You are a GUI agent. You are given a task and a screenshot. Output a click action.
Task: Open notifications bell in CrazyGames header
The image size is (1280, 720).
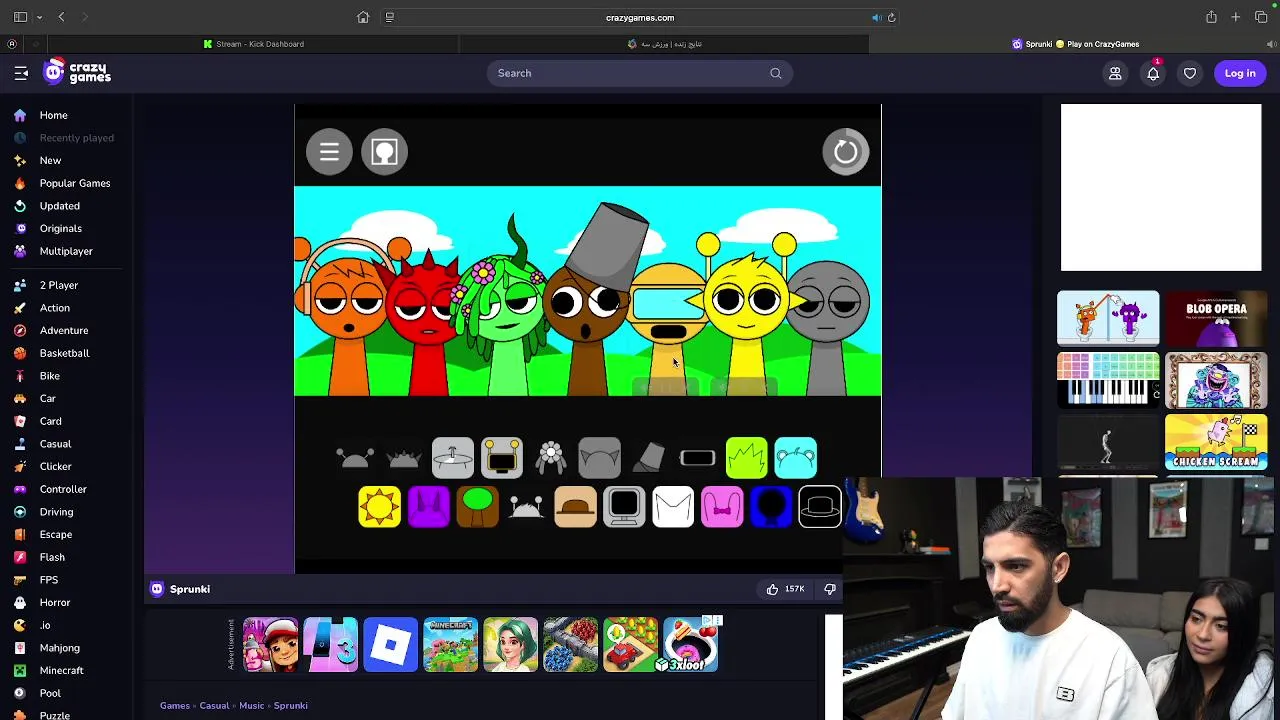click(1153, 73)
